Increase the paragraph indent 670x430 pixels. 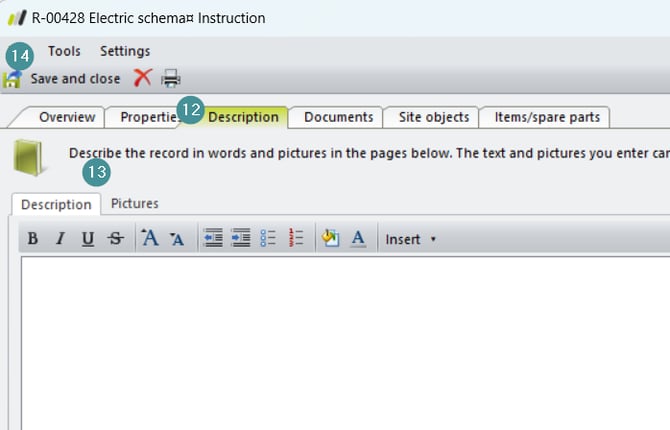240,239
